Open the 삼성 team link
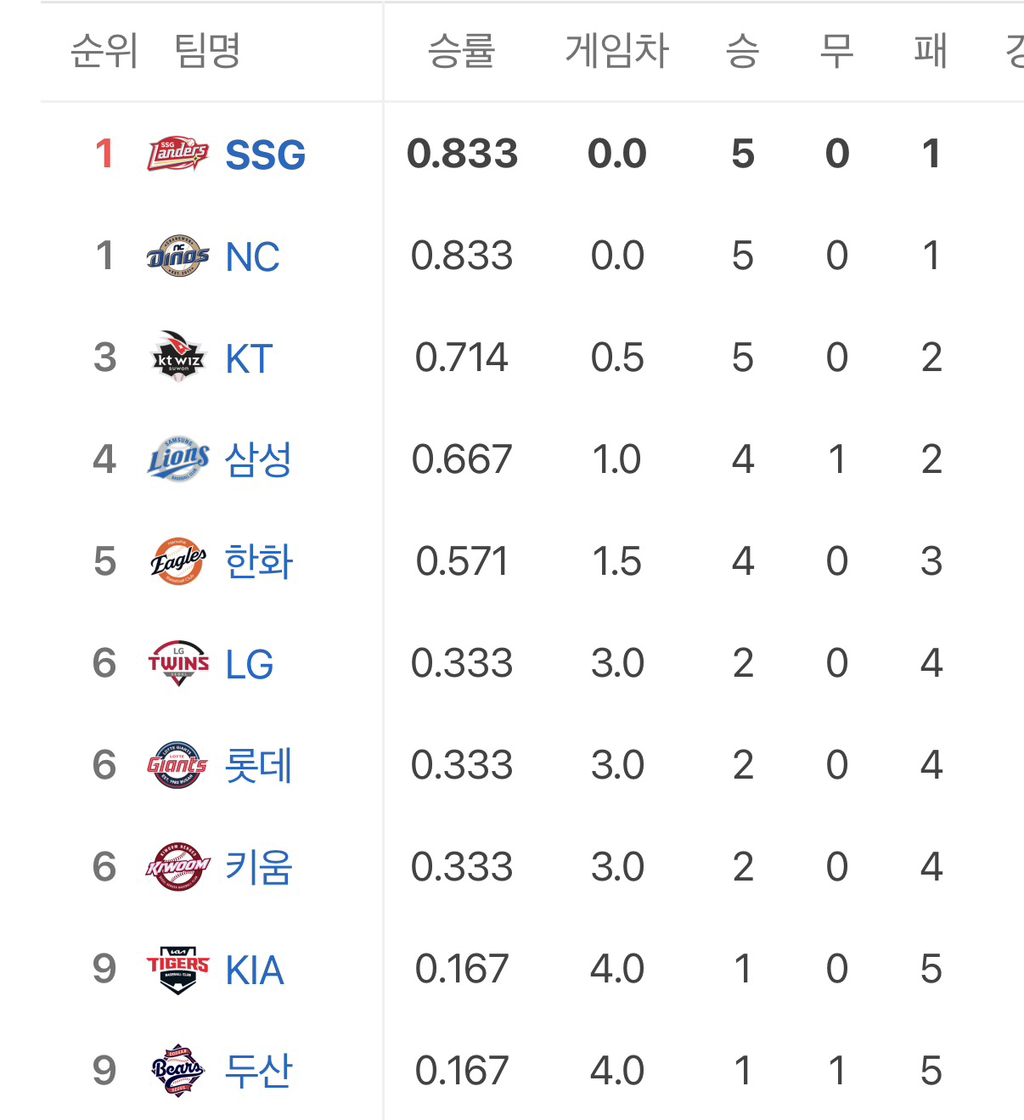The width and height of the screenshot is (1024, 1120). click(x=258, y=460)
